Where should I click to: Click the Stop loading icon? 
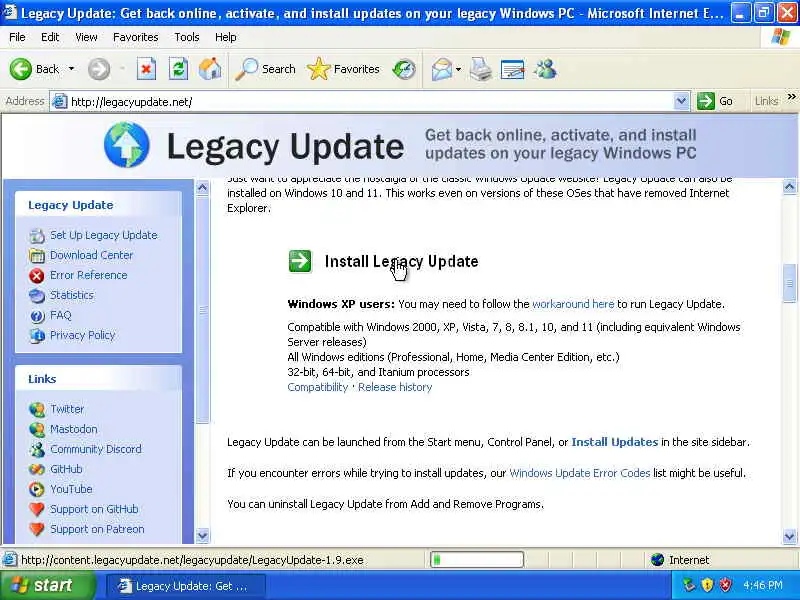tap(146, 69)
